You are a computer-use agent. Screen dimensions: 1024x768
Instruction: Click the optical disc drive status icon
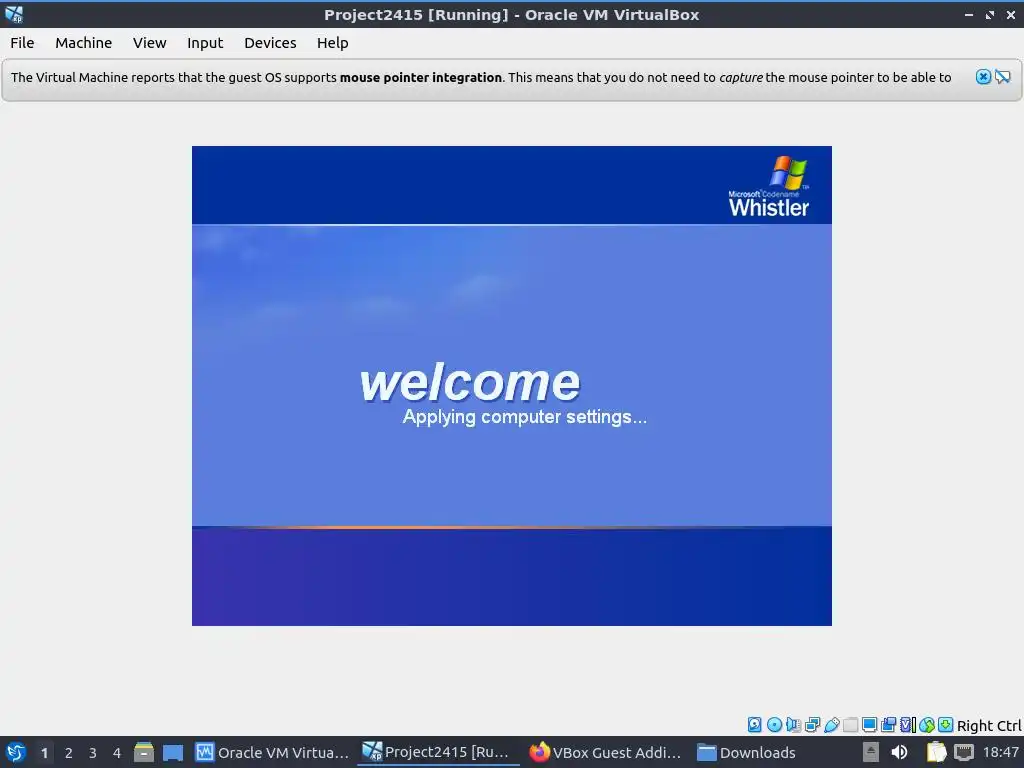coord(774,724)
